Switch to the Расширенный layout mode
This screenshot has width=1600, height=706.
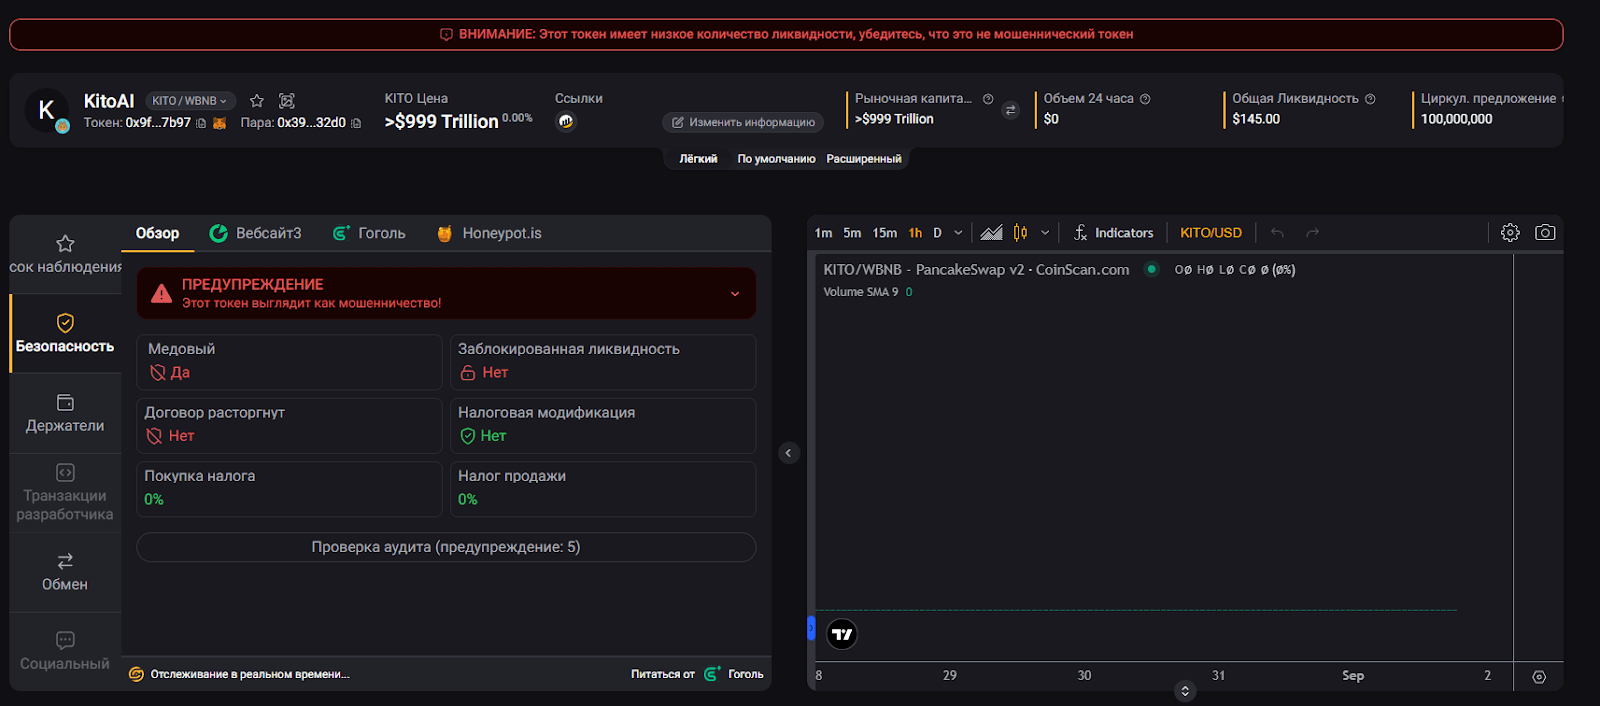864,159
